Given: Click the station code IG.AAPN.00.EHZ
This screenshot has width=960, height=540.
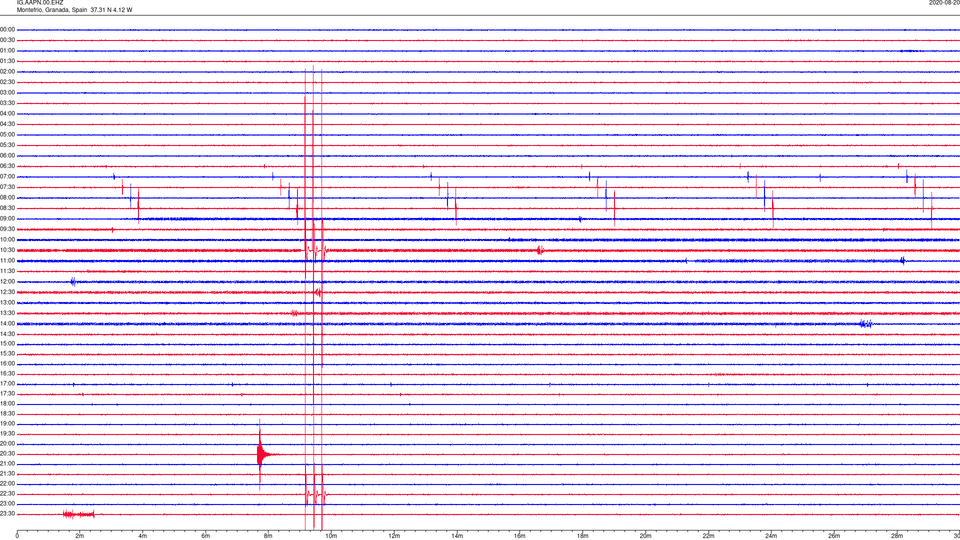Looking at the screenshot, I should (x=40, y=3).
